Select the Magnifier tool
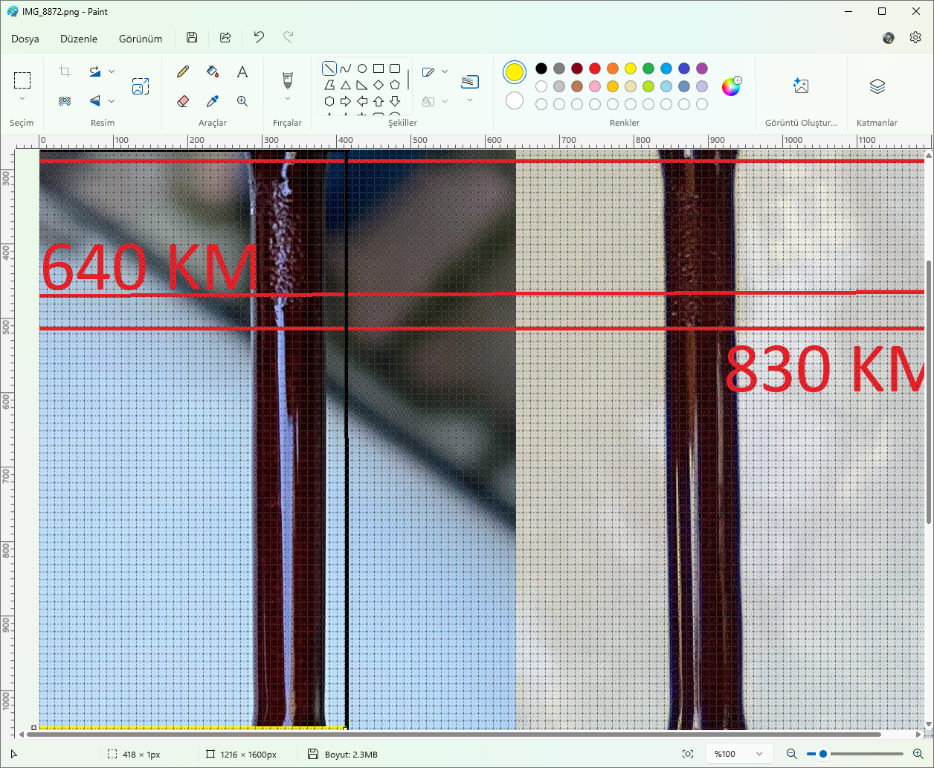The height and width of the screenshot is (768, 934). 242,101
